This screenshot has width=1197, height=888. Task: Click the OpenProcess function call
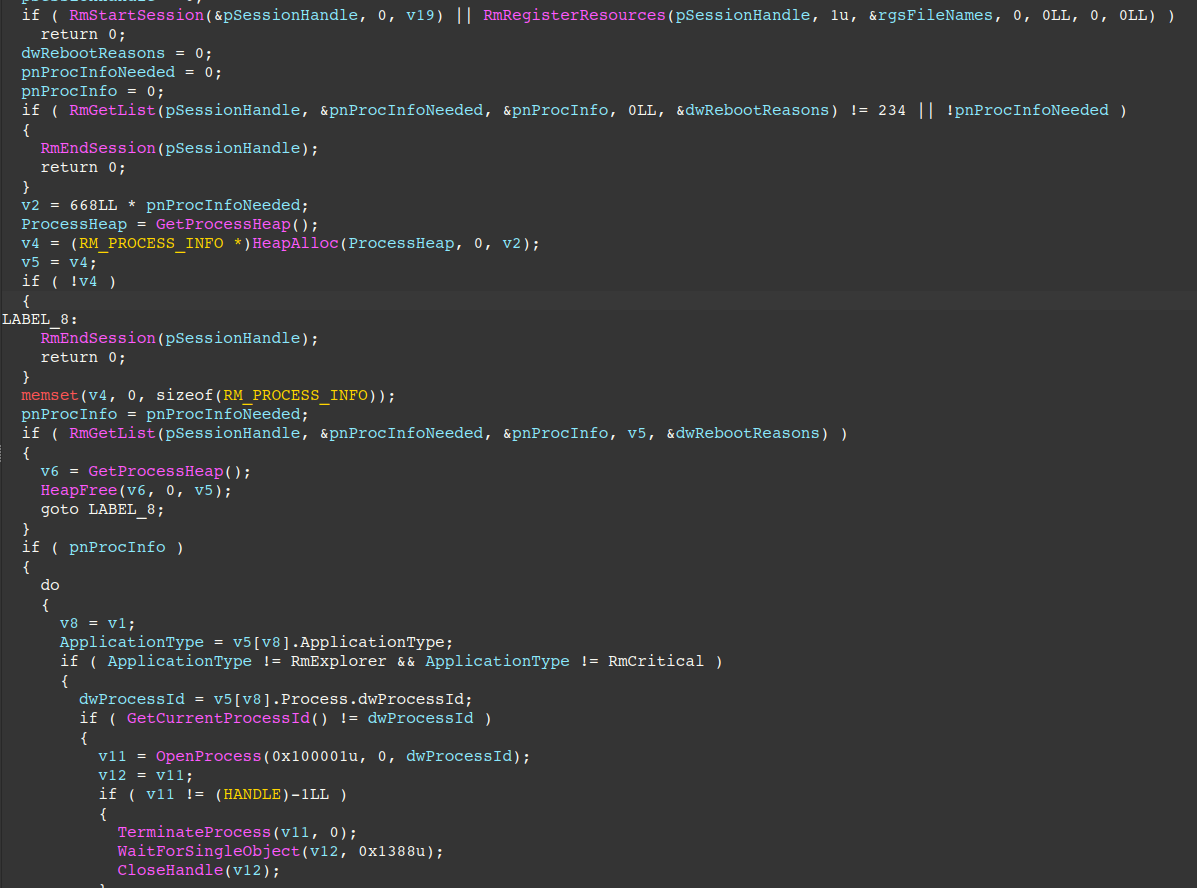pyautogui.click(x=208, y=757)
